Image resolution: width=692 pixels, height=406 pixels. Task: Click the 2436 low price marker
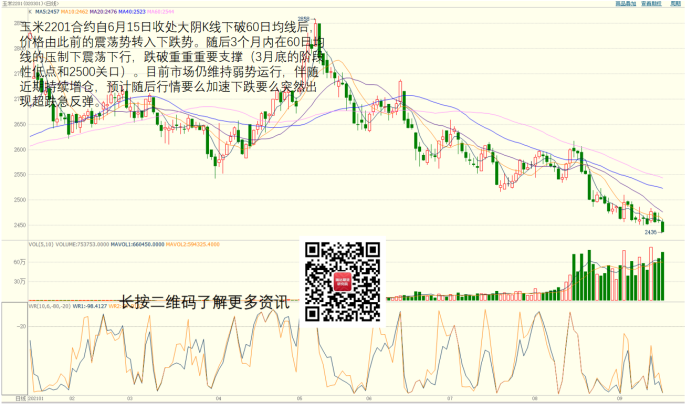(650, 231)
